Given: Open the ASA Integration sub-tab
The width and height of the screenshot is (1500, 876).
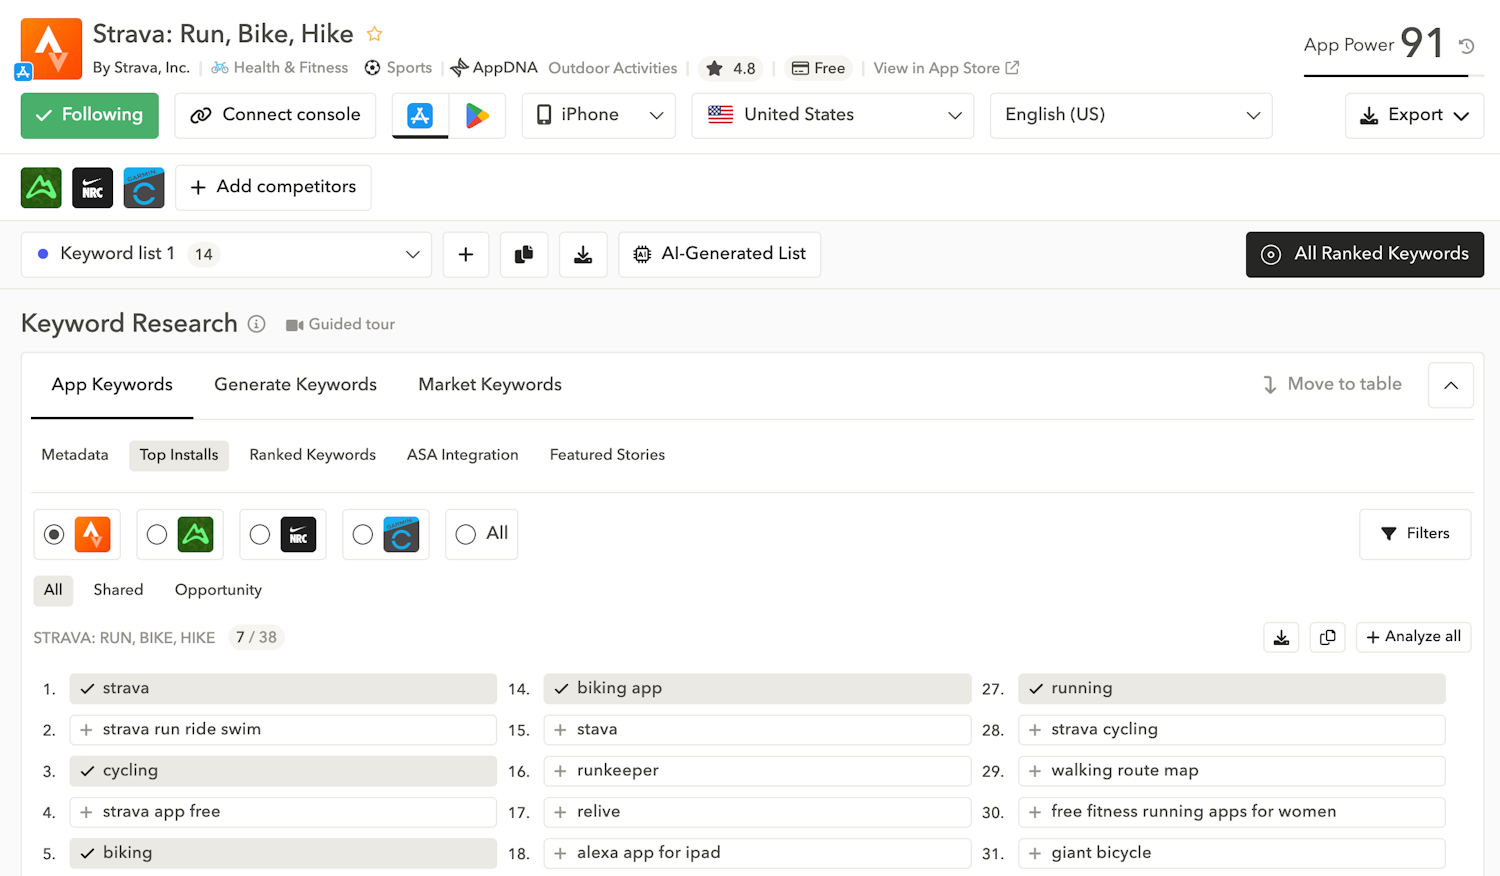Looking at the screenshot, I should tap(463, 455).
